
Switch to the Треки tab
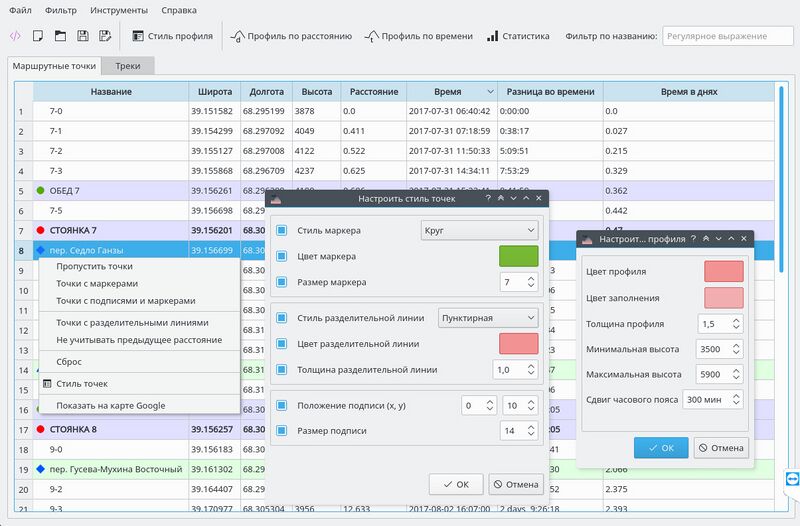(127, 66)
